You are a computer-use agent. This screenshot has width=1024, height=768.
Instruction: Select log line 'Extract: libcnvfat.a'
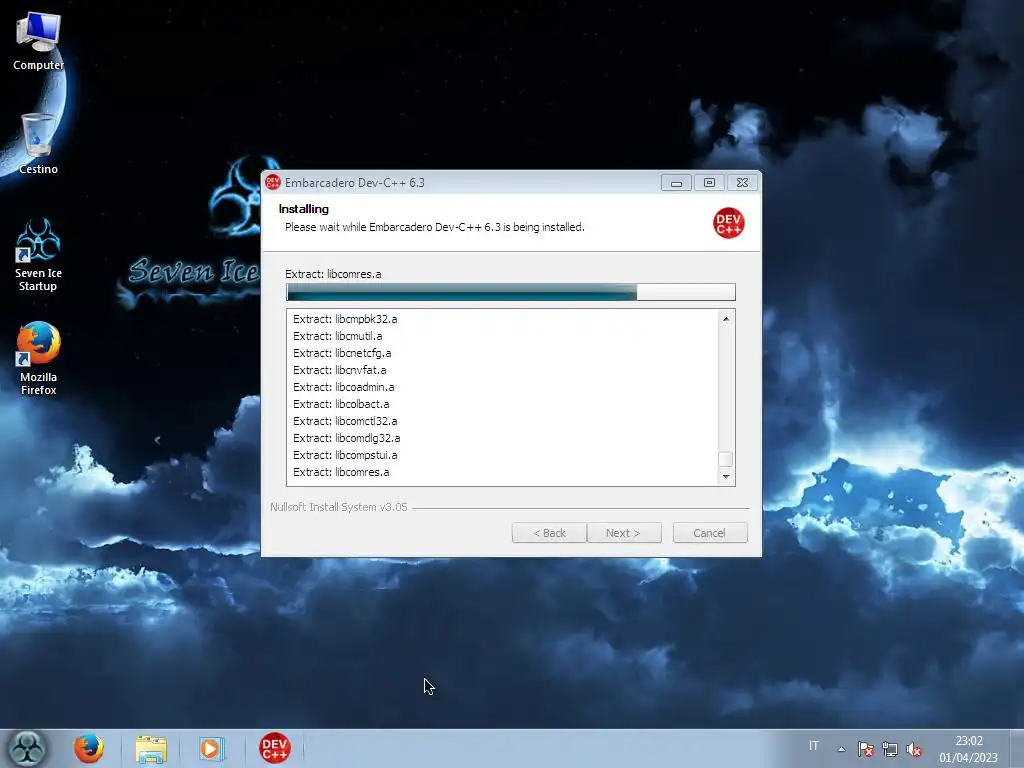(x=340, y=370)
